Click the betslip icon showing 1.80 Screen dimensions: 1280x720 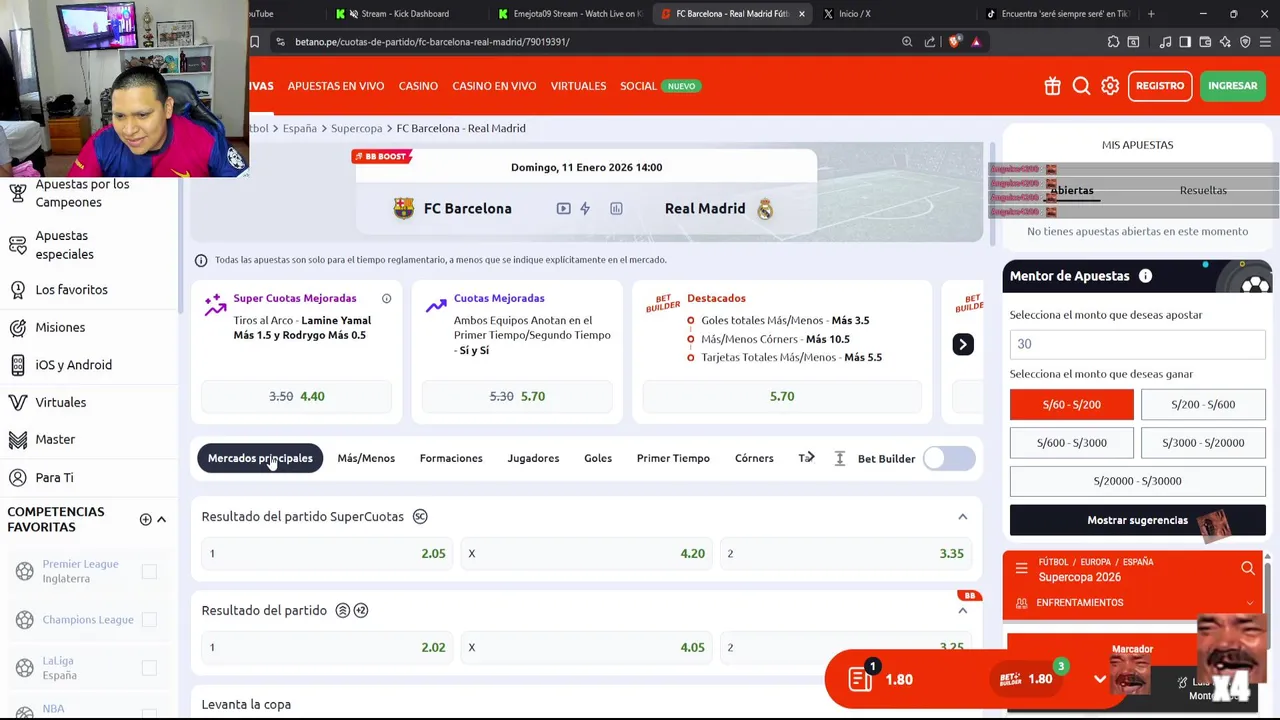coord(860,679)
